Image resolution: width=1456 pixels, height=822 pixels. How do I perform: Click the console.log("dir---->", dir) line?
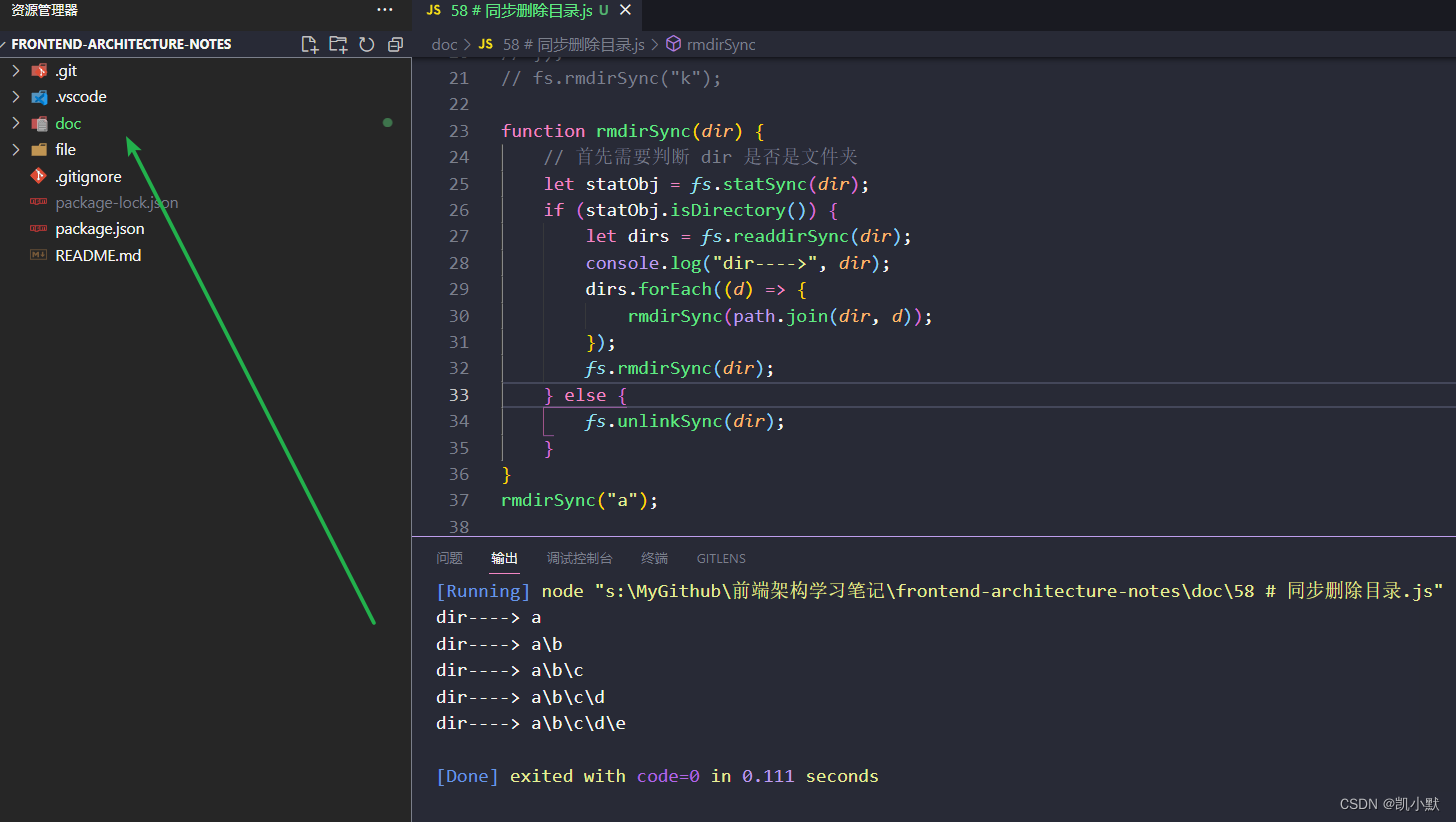tap(738, 263)
